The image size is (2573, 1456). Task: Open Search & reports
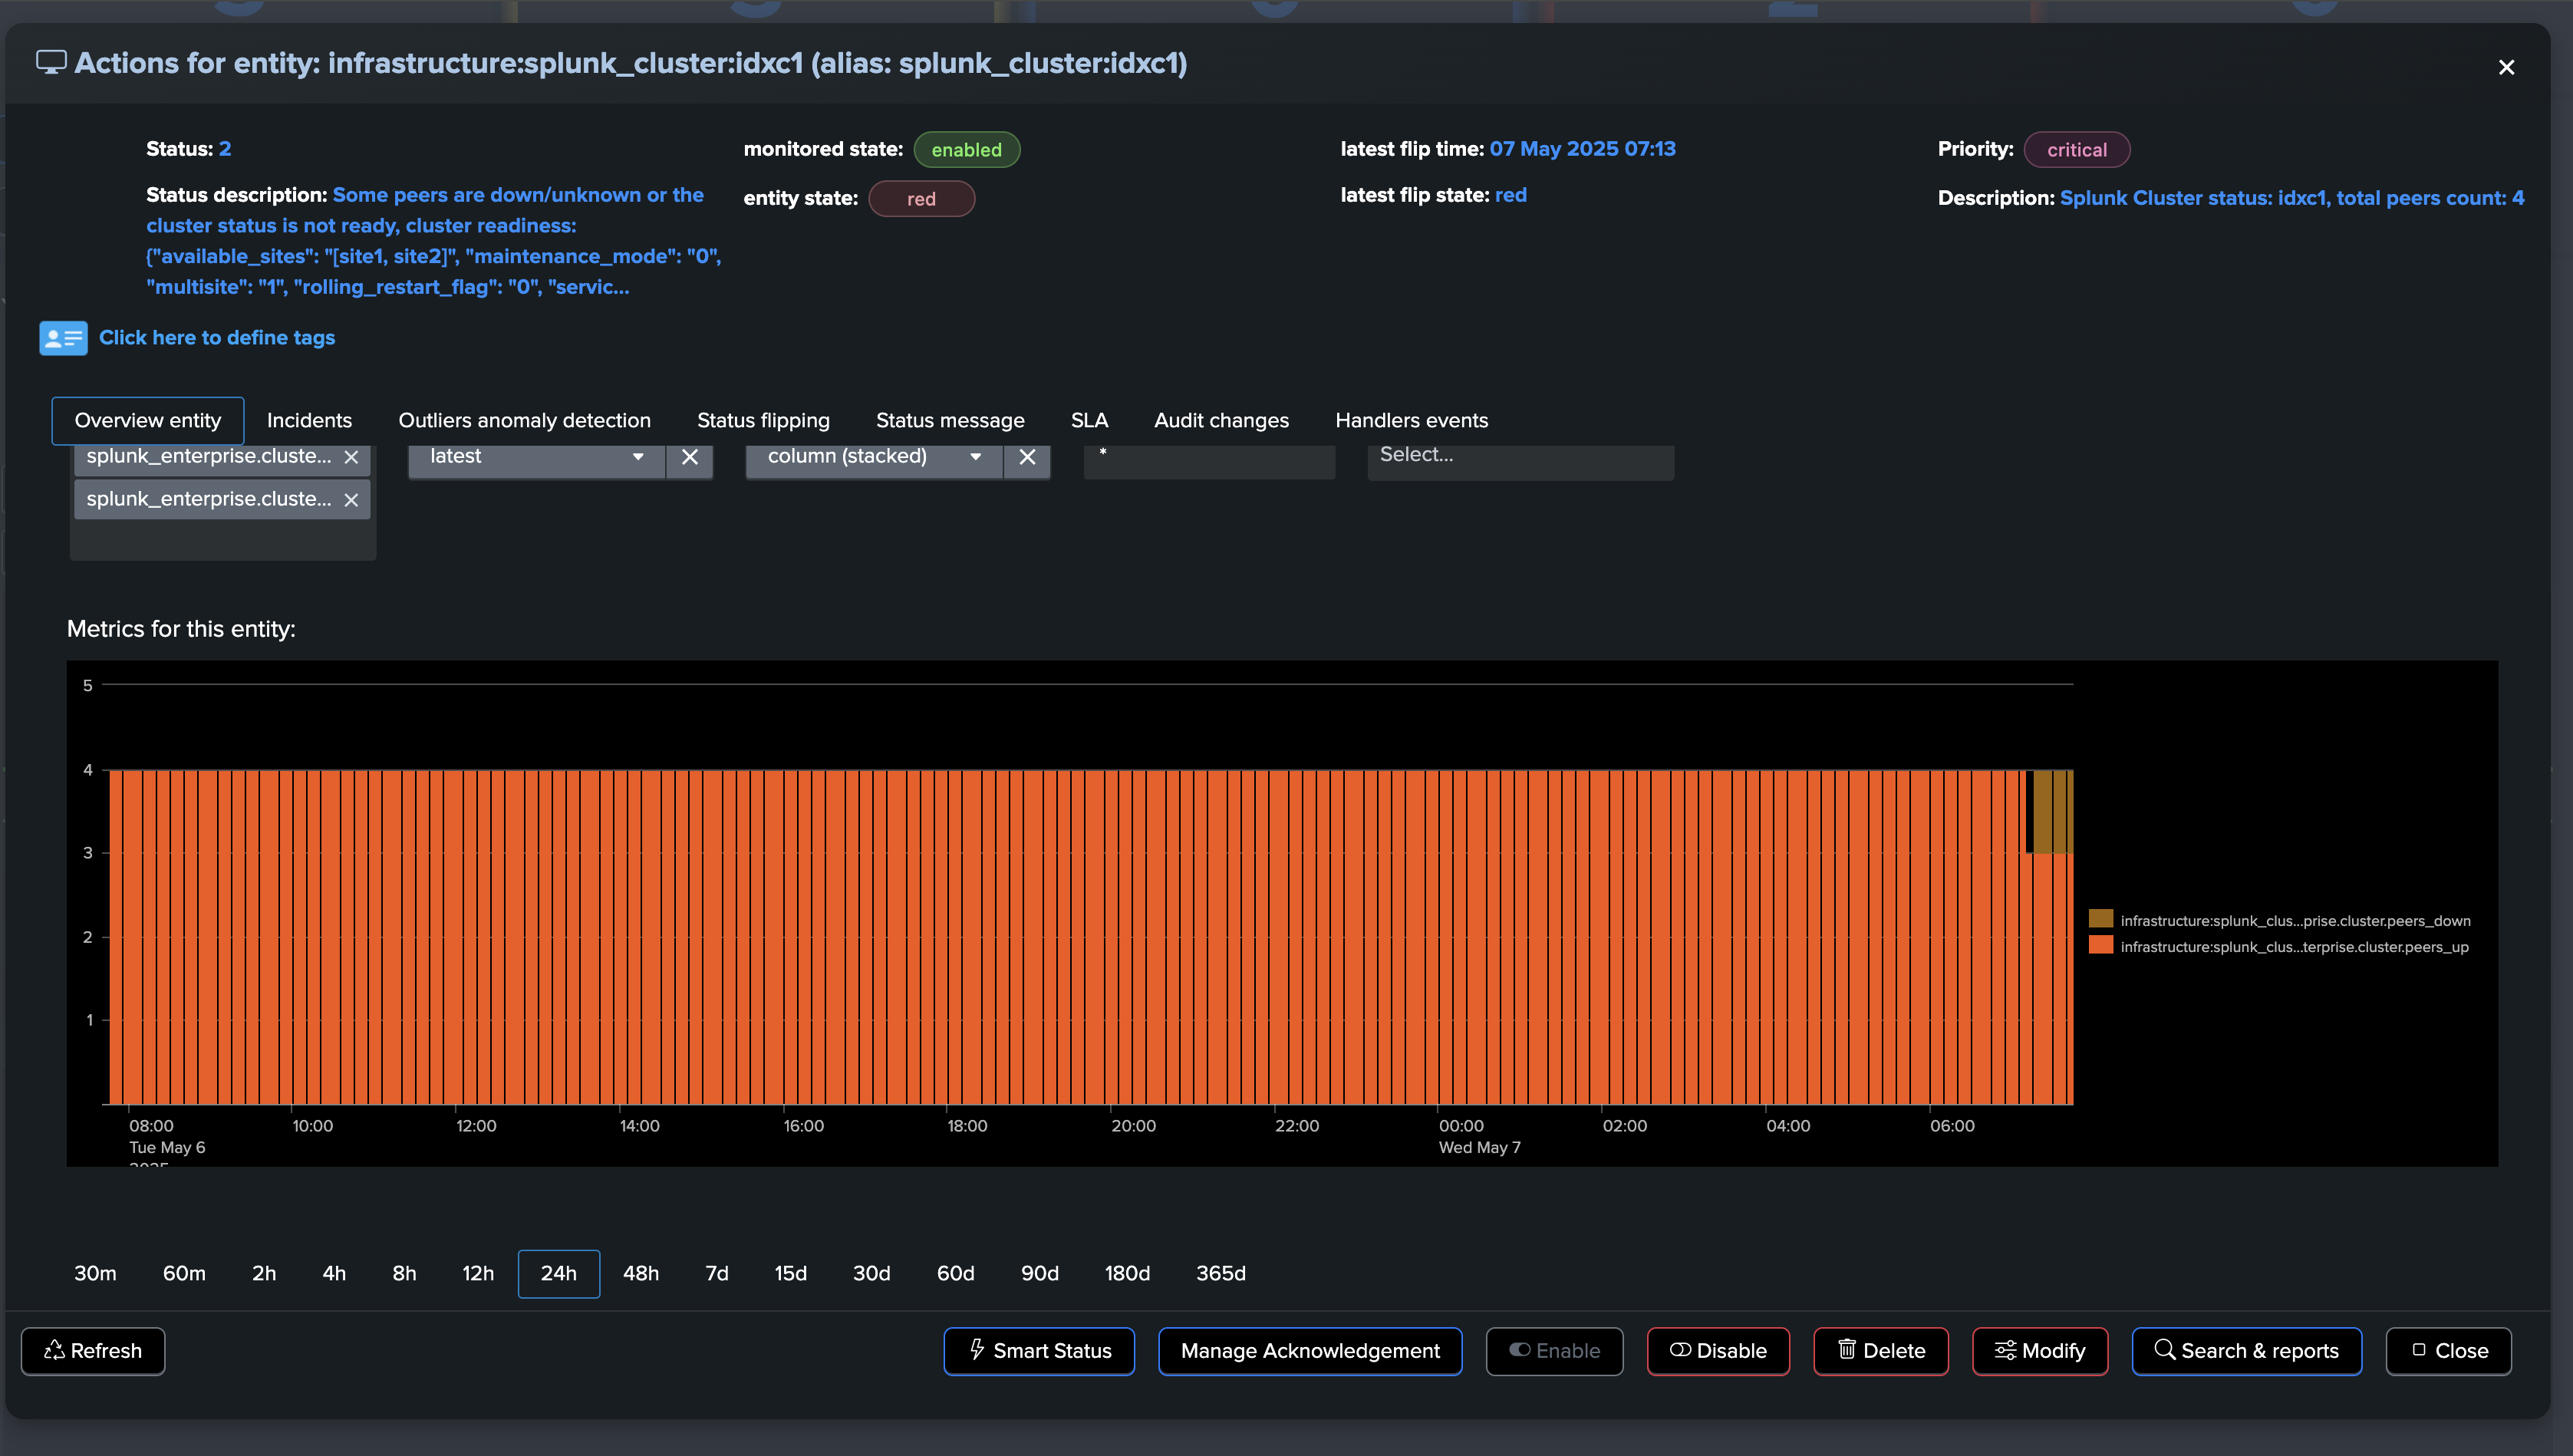[x=2246, y=1351]
